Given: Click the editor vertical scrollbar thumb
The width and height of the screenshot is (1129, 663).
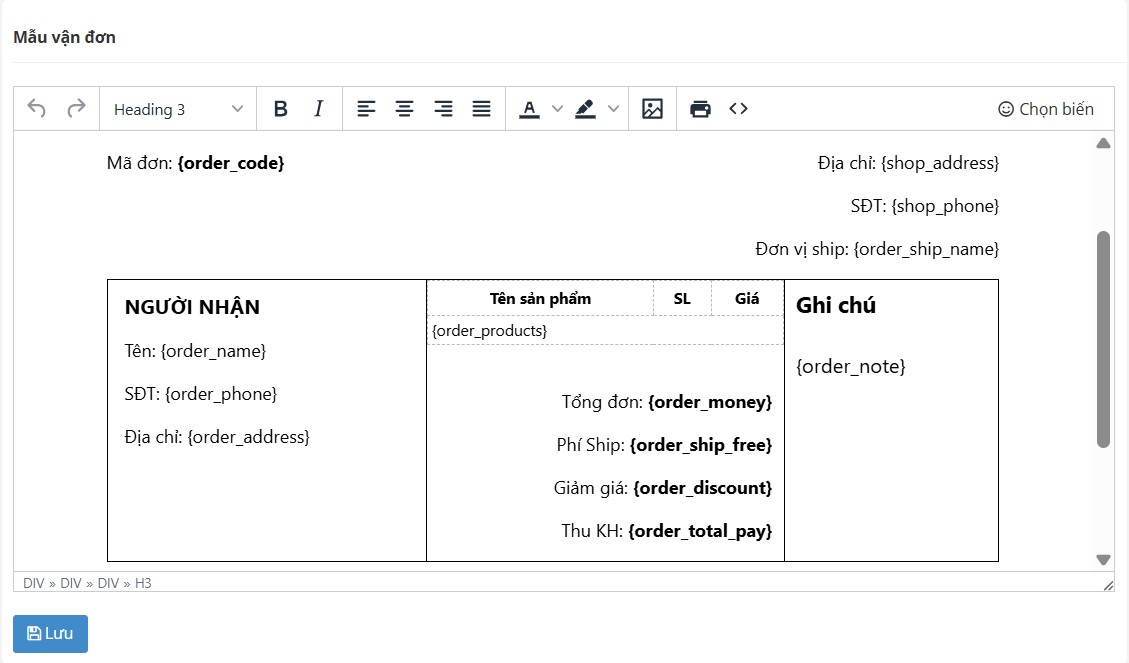Looking at the screenshot, I should click(x=1103, y=340).
